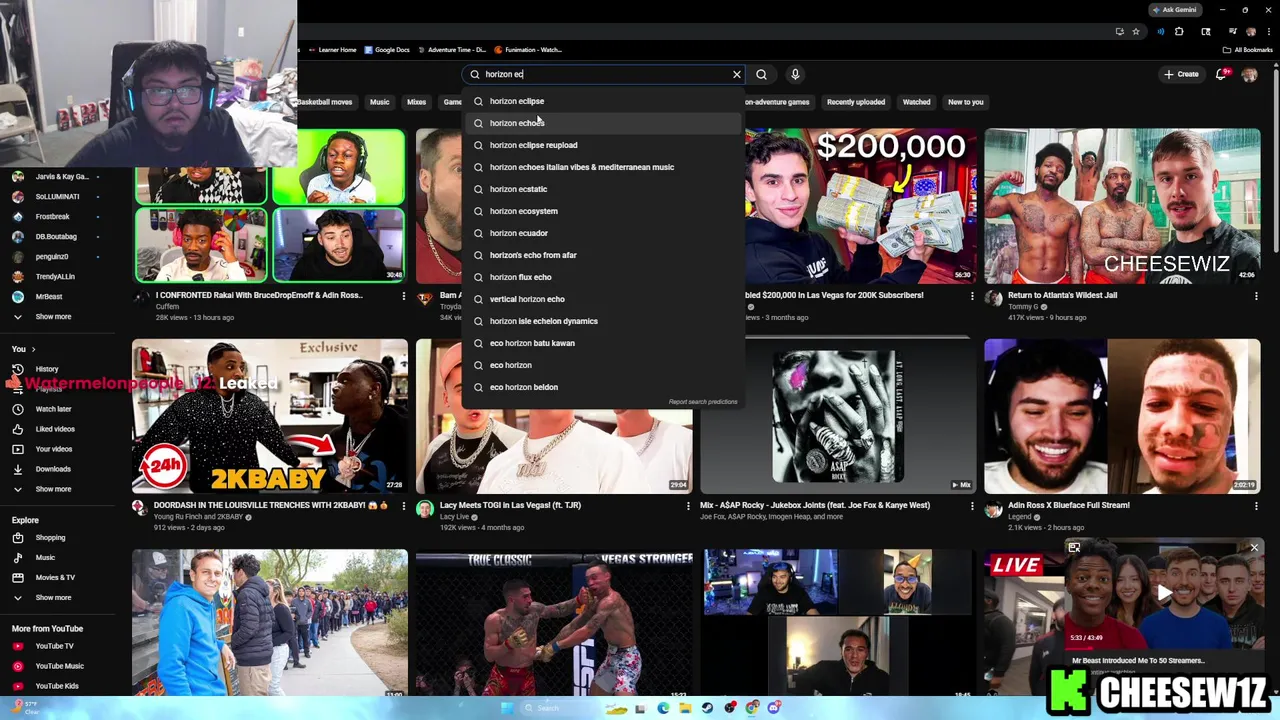
Task: Expand Show more under the You section
Action: (53, 489)
